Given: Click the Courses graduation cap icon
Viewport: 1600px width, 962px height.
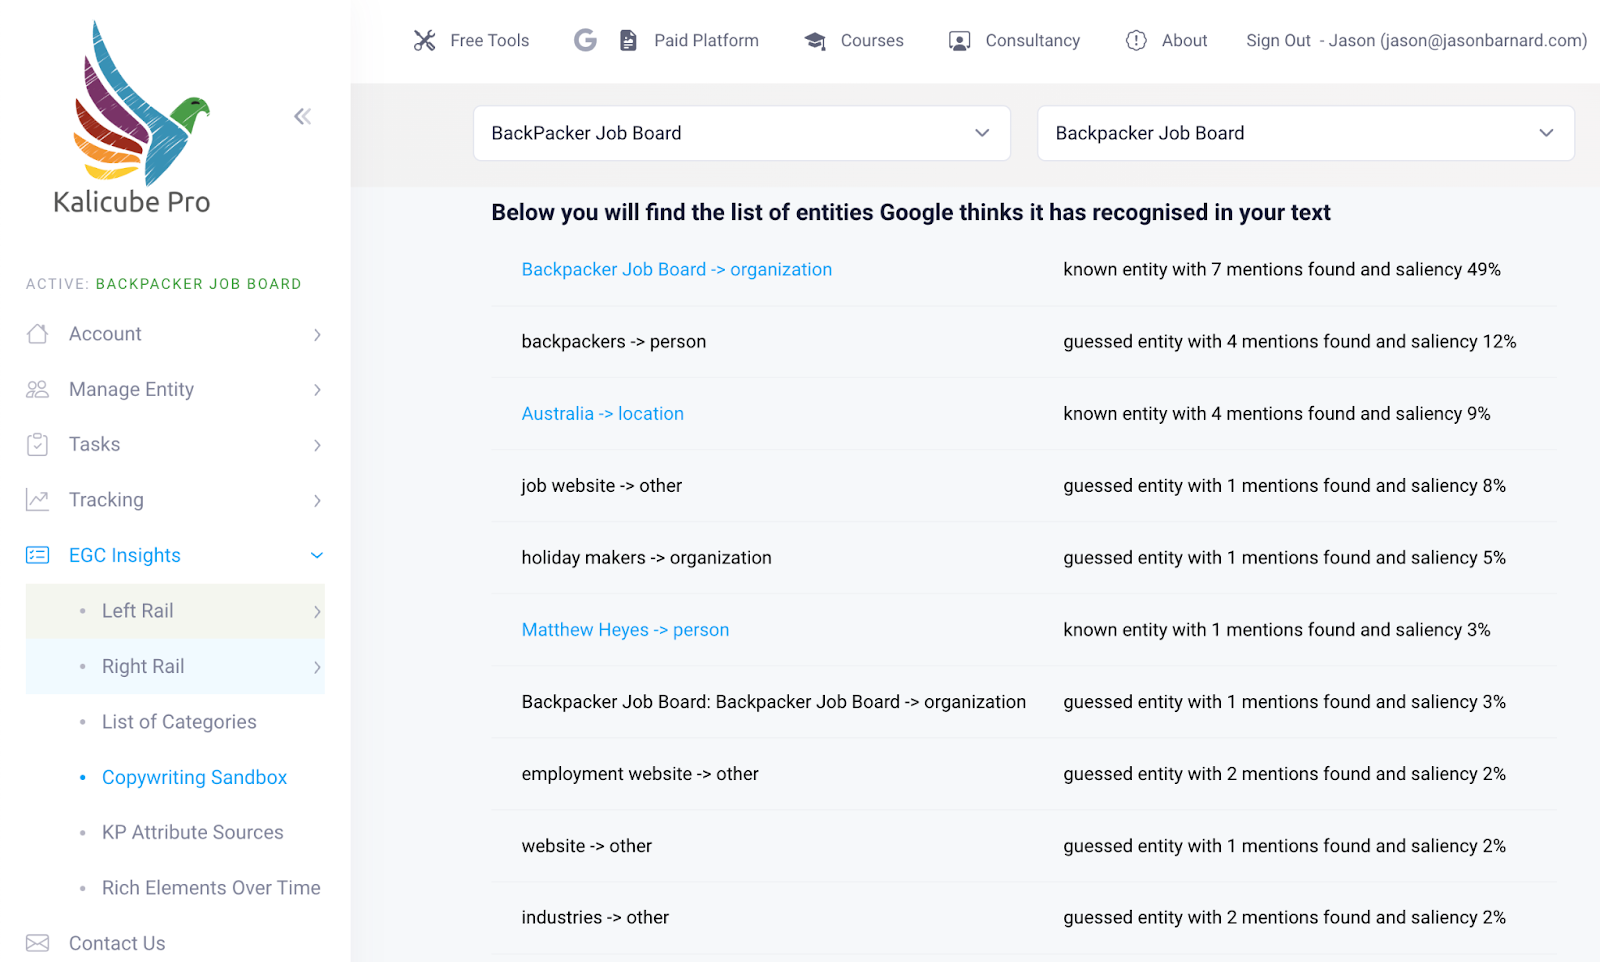Looking at the screenshot, I should tap(816, 41).
